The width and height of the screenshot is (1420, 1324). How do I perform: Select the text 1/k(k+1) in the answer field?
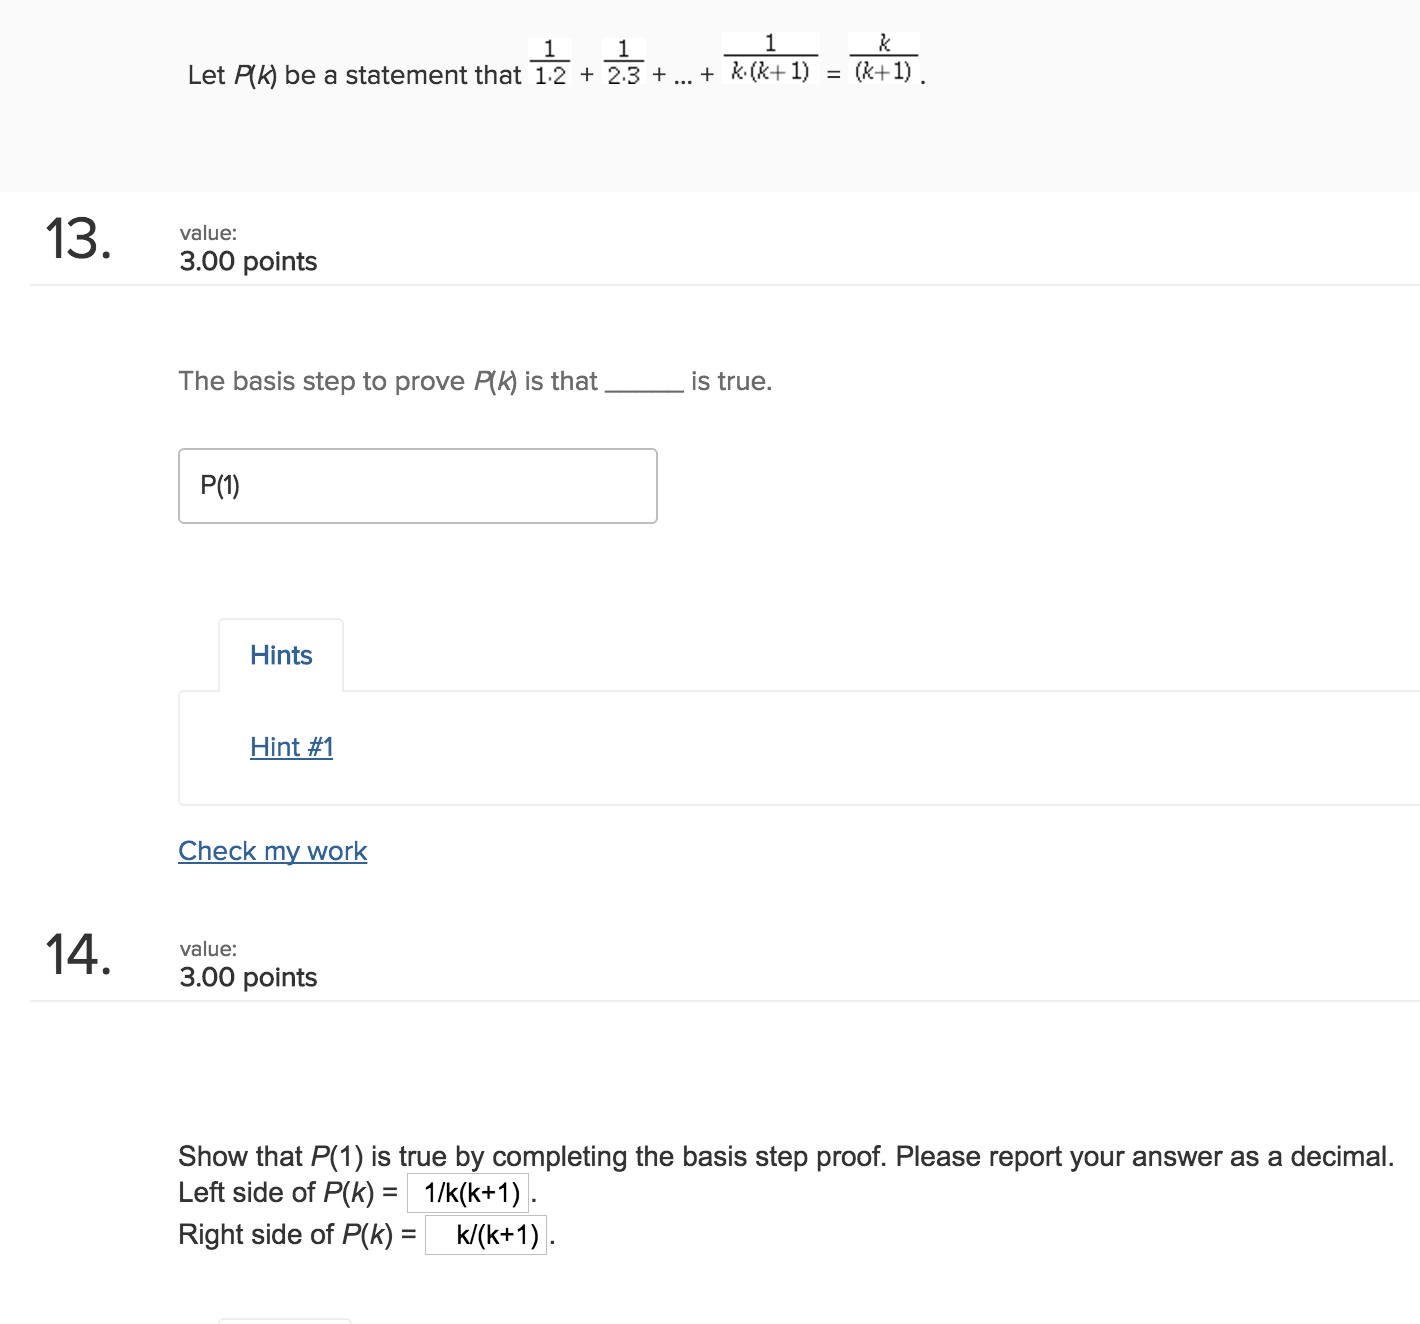click(x=469, y=1192)
